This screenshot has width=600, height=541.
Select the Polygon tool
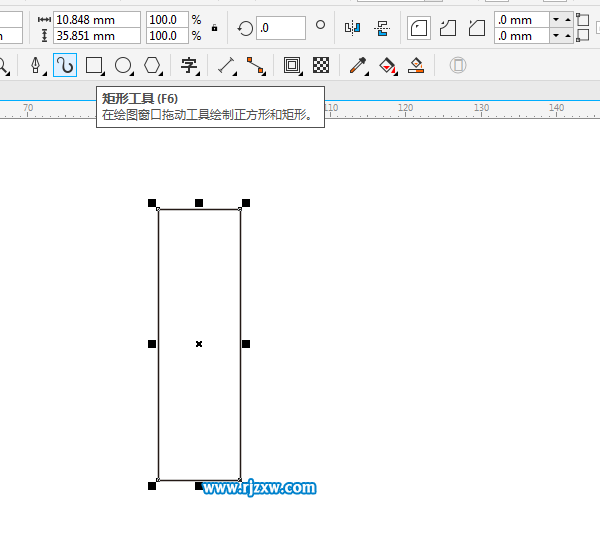pos(152,66)
